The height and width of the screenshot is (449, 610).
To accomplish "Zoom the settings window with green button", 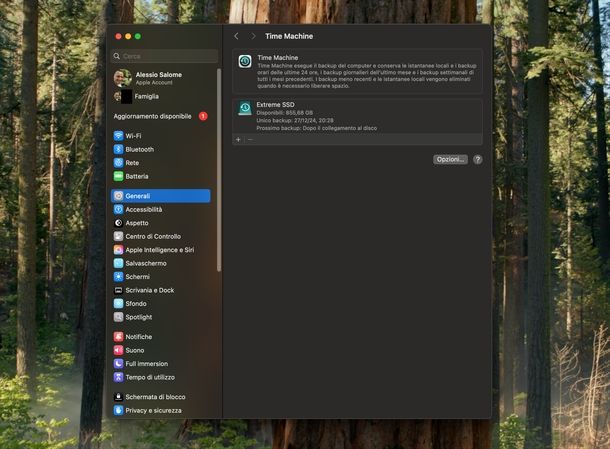I will (x=138, y=36).
